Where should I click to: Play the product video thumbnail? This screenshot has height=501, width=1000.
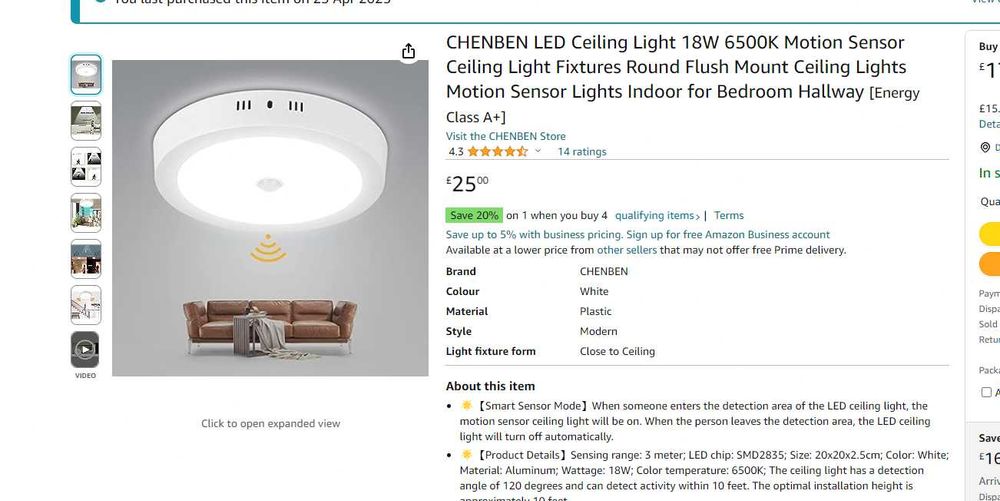(x=85, y=350)
